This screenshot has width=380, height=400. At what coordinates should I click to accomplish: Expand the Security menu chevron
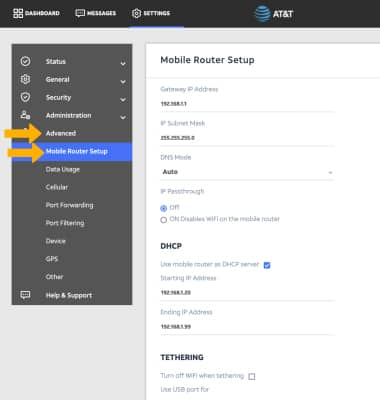tap(123, 99)
